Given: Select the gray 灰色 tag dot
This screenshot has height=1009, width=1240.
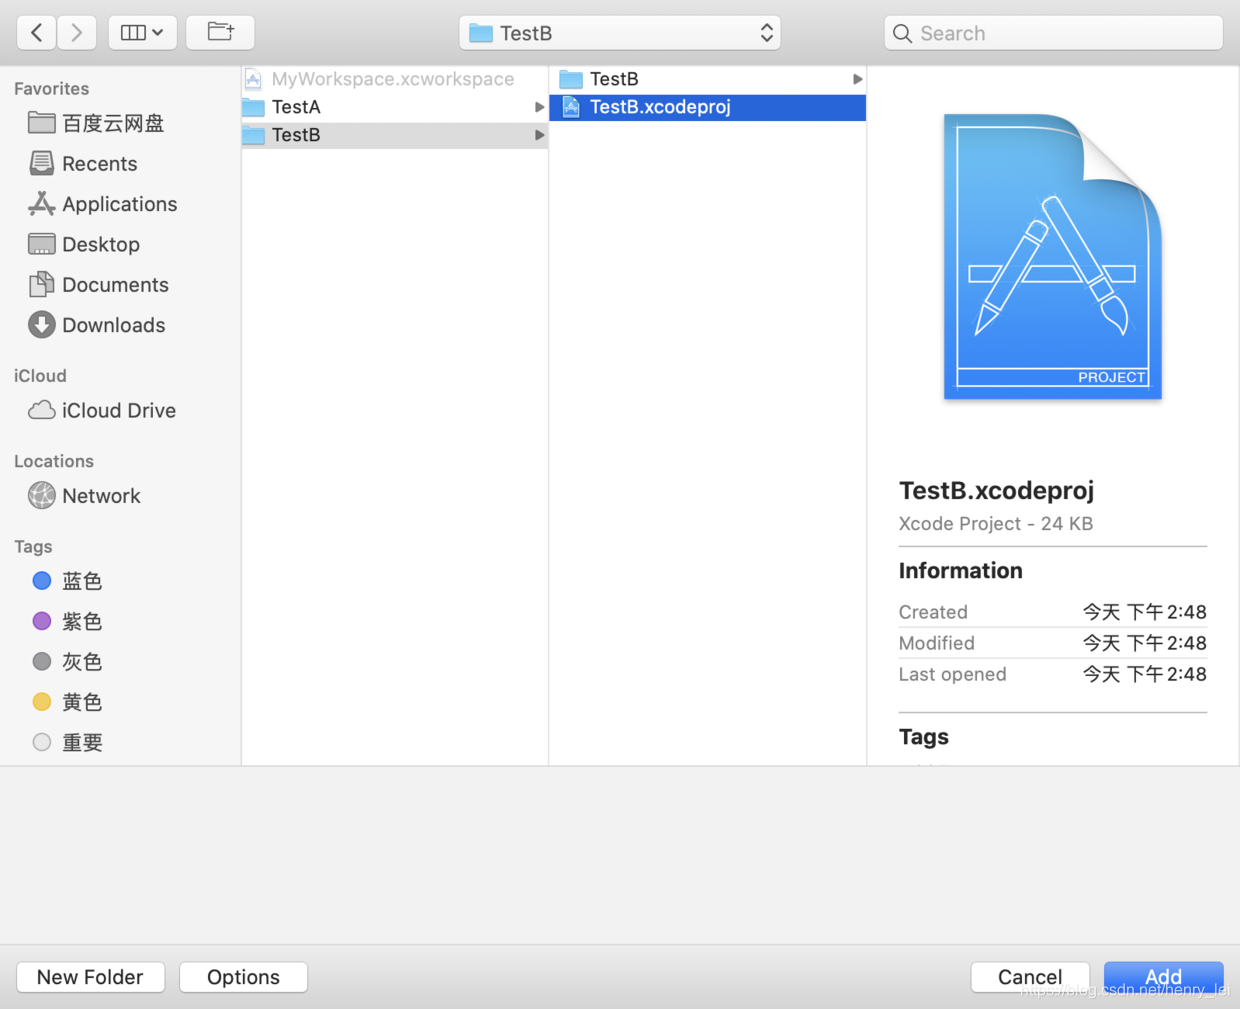Looking at the screenshot, I should pos(42,661).
